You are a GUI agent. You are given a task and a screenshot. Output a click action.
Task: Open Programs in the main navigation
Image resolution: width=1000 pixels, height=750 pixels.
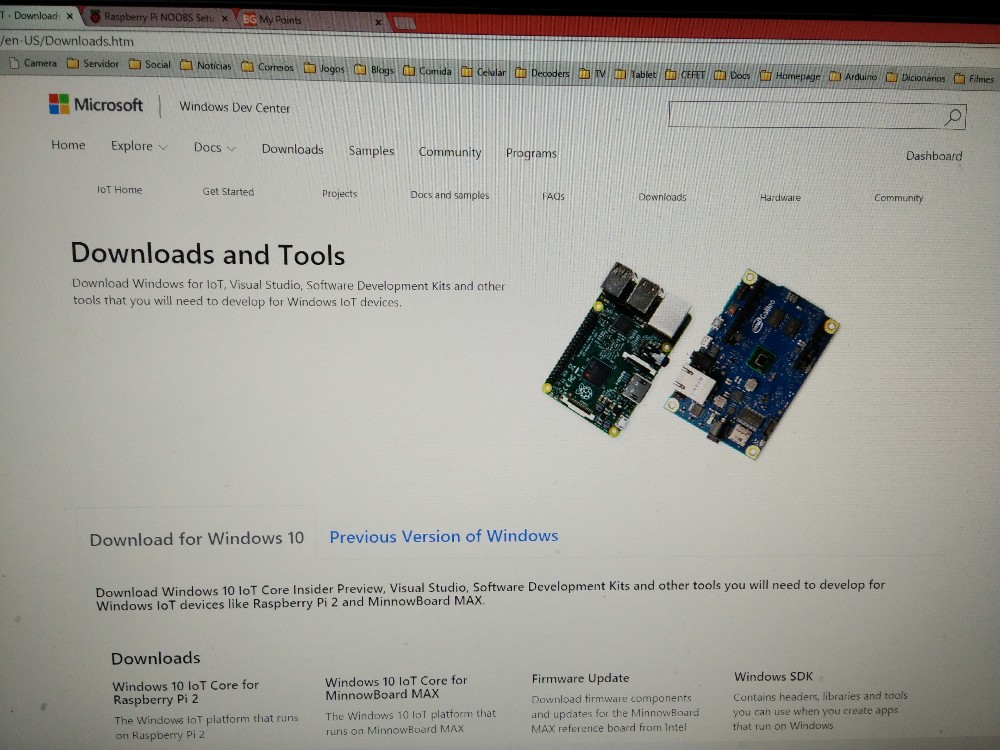click(531, 153)
